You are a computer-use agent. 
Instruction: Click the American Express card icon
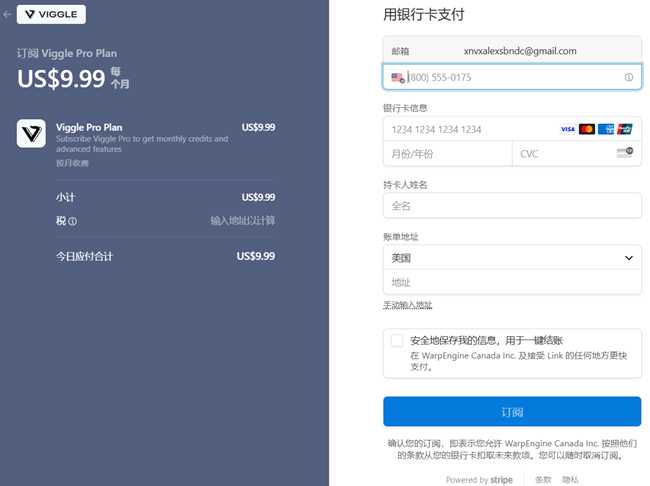tap(606, 129)
